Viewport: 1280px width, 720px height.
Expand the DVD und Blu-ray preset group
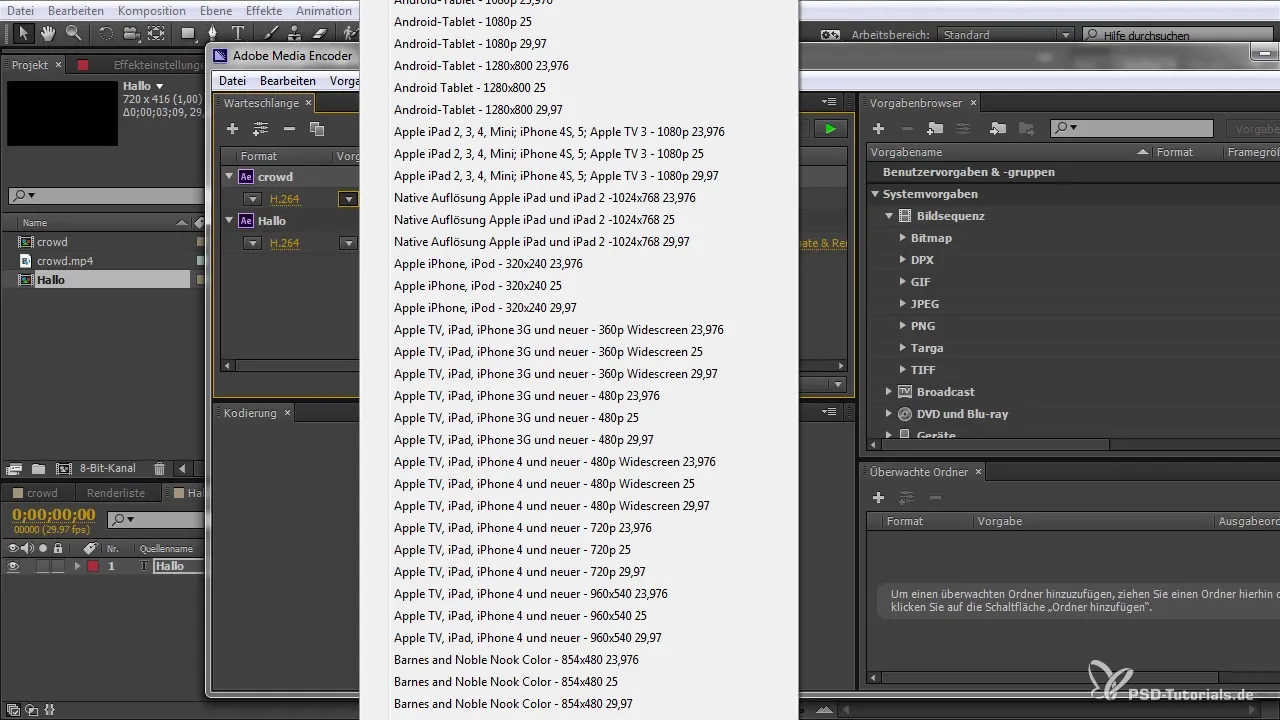click(x=889, y=414)
